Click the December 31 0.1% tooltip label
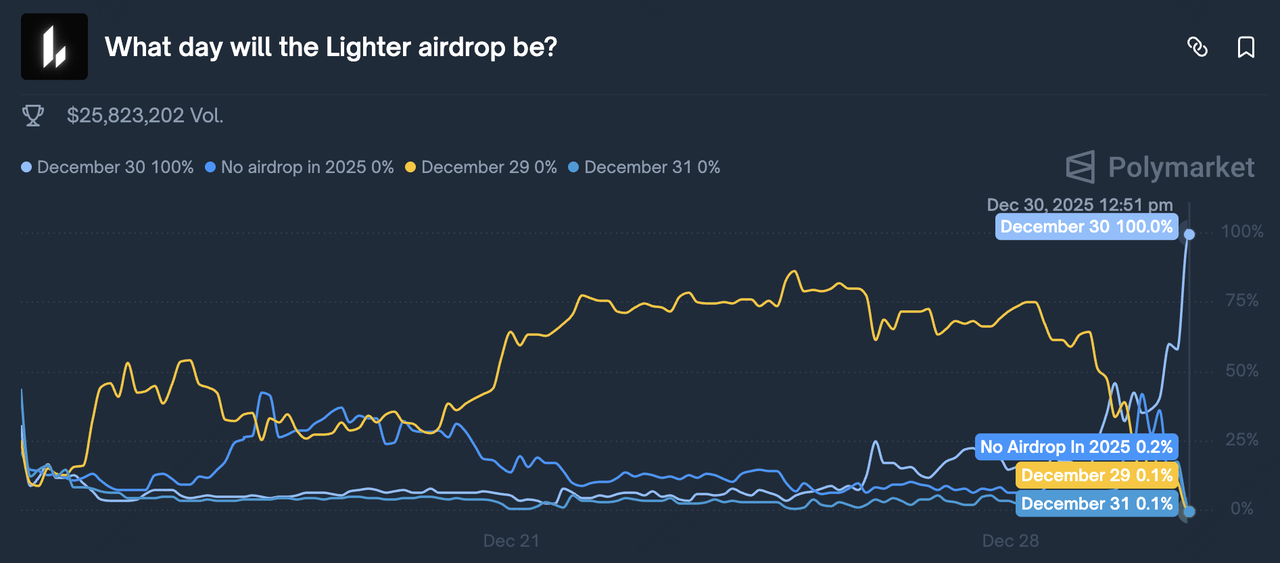This screenshot has height=563, width=1280. [1096, 504]
